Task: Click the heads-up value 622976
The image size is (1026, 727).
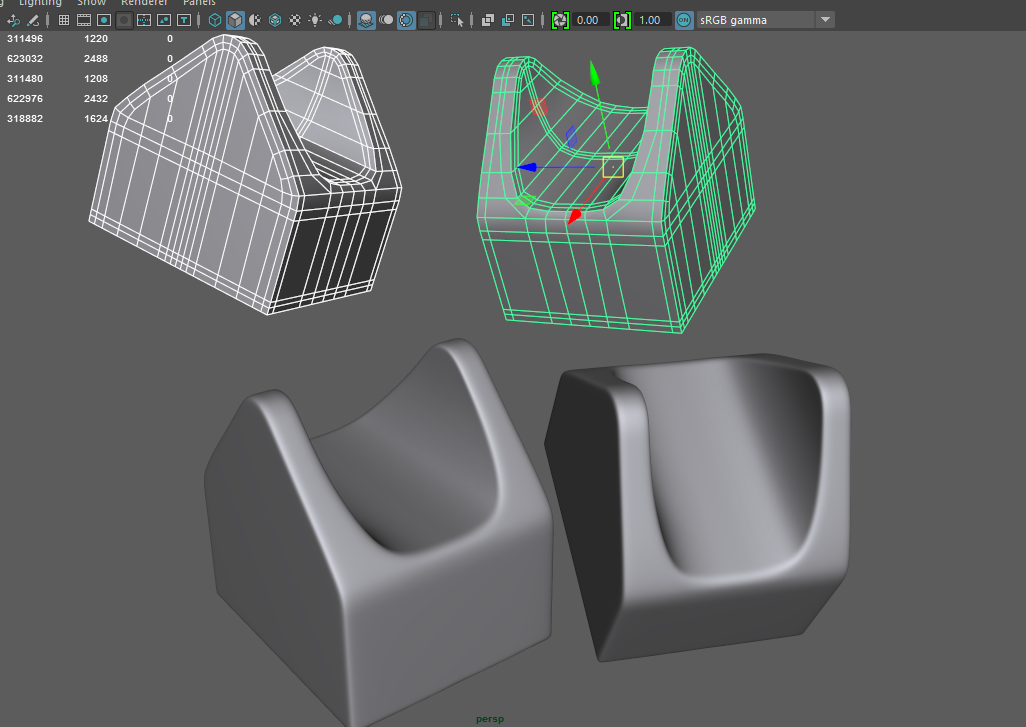Action: 25,99
